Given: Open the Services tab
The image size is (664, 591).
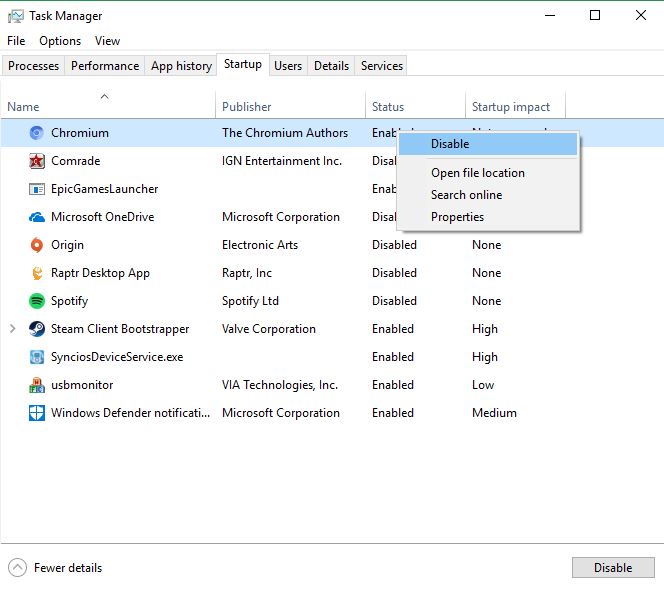Looking at the screenshot, I should pos(382,66).
